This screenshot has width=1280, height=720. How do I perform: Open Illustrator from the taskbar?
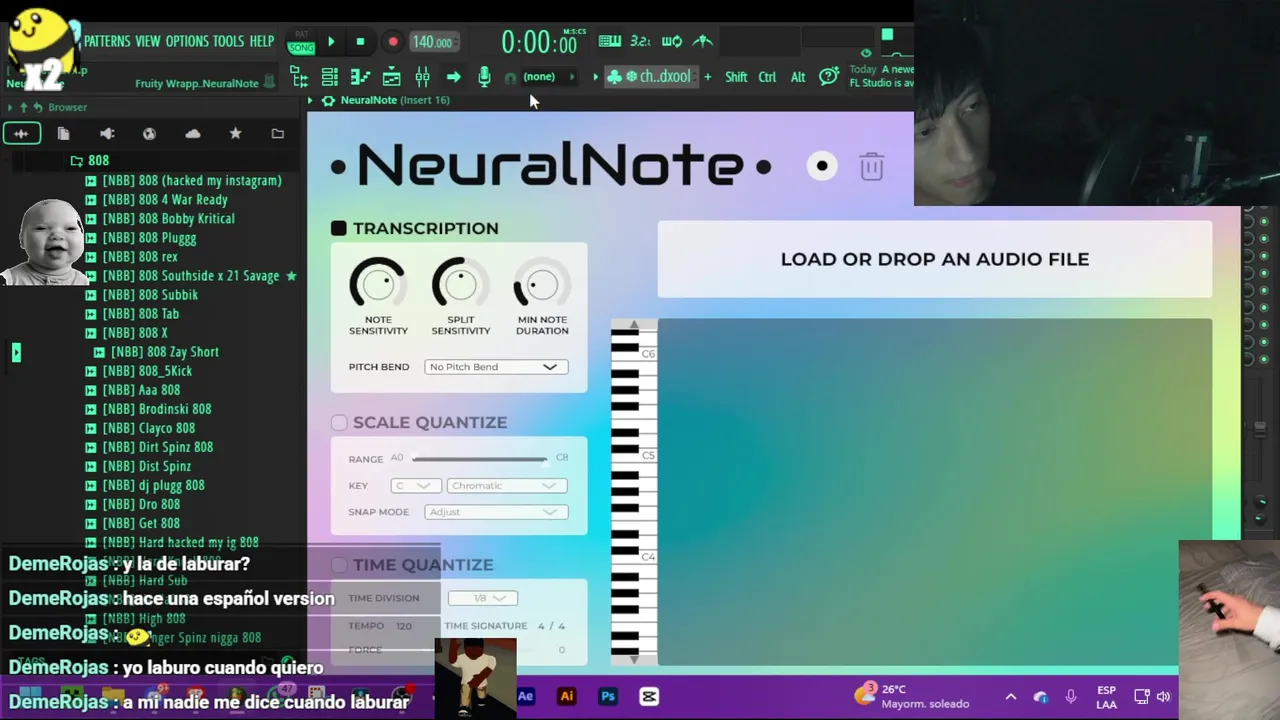567,697
